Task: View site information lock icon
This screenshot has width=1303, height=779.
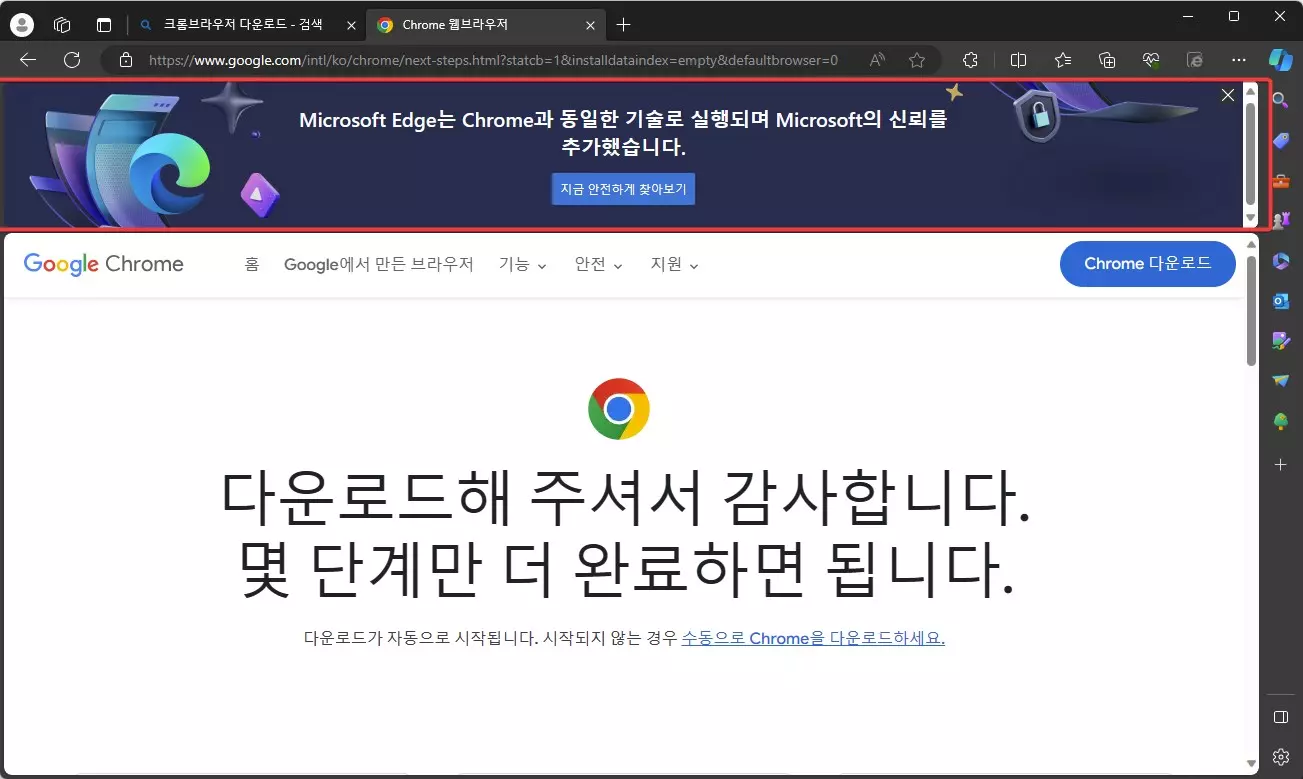Action: pyautogui.click(x=125, y=60)
